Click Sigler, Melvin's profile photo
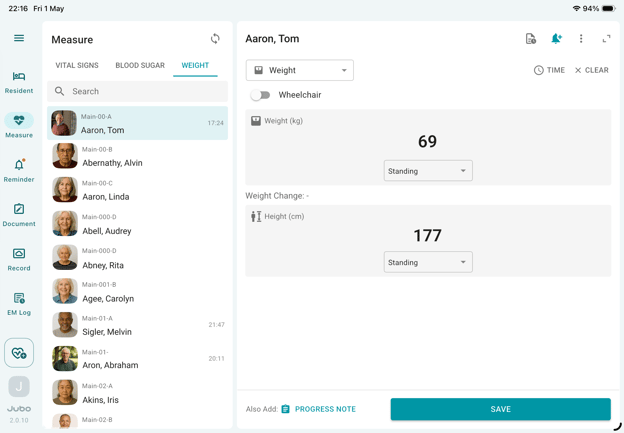This screenshot has width=624, height=433. point(65,325)
